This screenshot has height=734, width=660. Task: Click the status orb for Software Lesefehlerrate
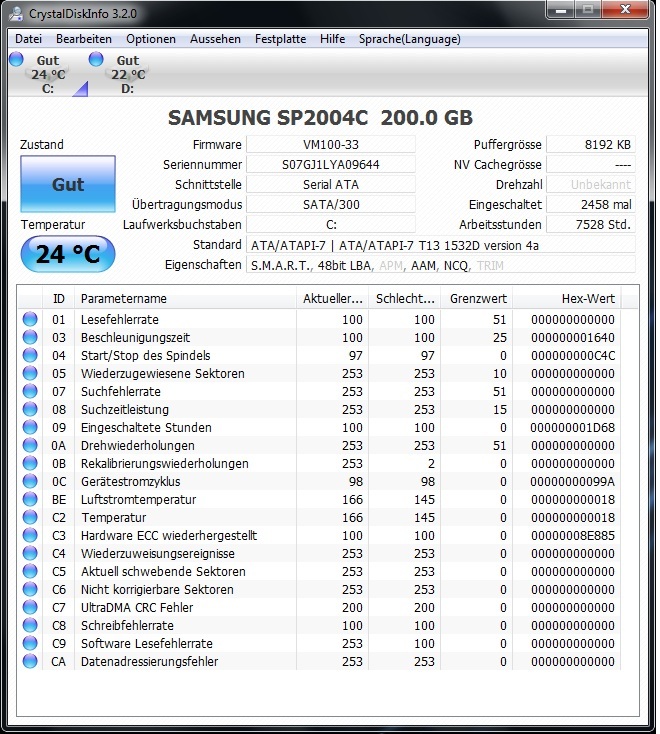pos(30,643)
